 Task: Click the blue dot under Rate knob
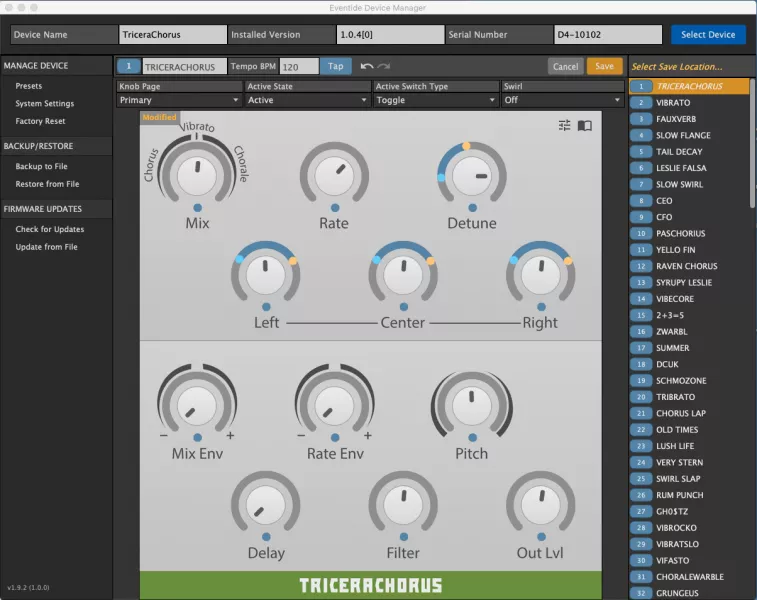pyautogui.click(x=335, y=208)
